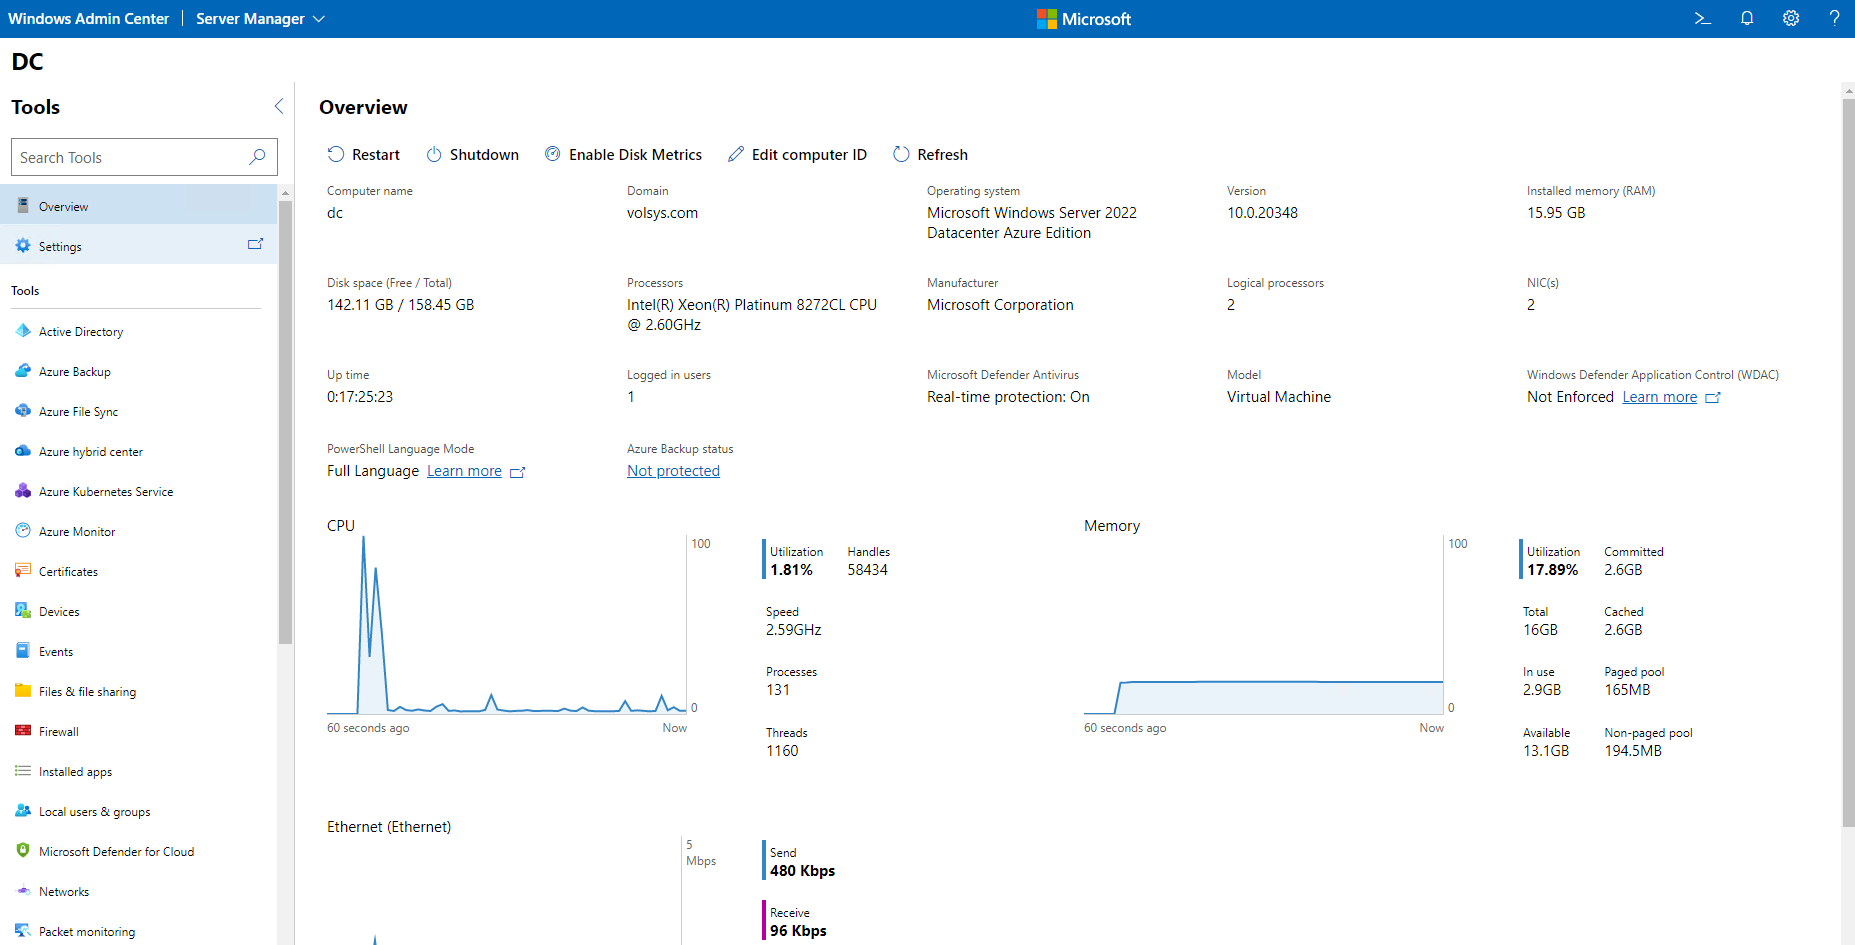This screenshot has width=1855, height=945.
Task: Click the Azure File Sync icon
Action: coord(23,411)
